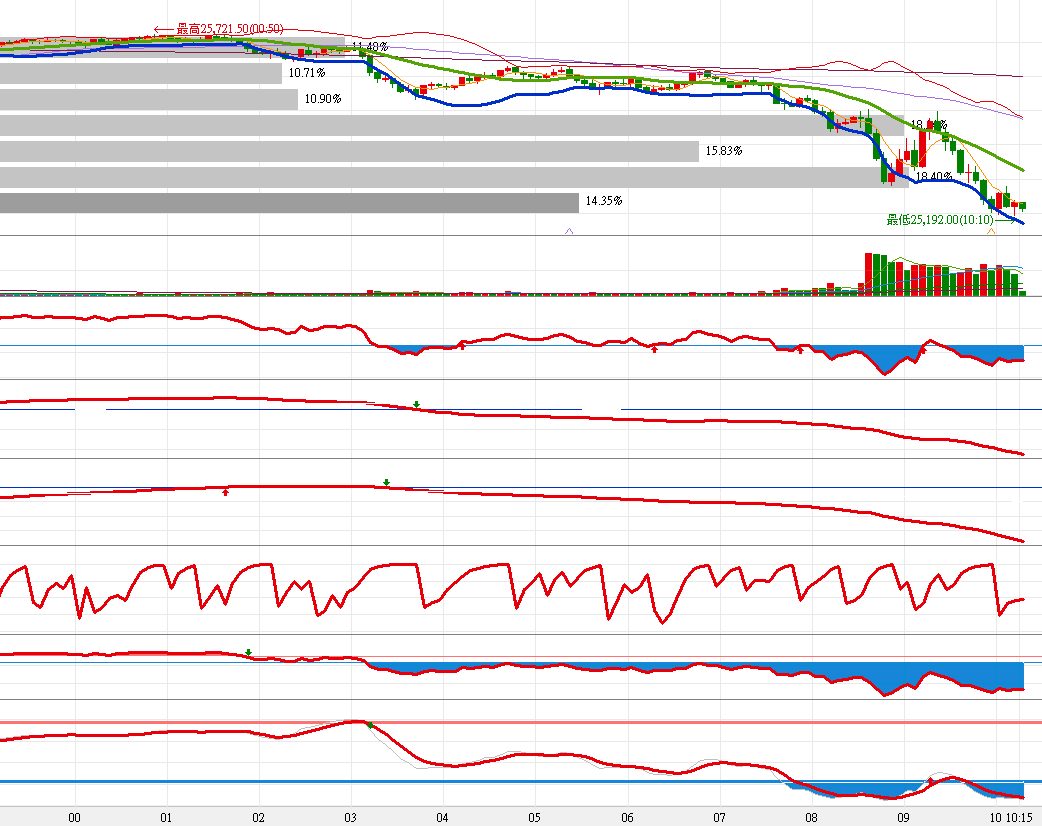The image size is (1042, 826).
Task: Click green down-arrow where the lower blue-filled oscillator begins
Action: click(x=249, y=653)
